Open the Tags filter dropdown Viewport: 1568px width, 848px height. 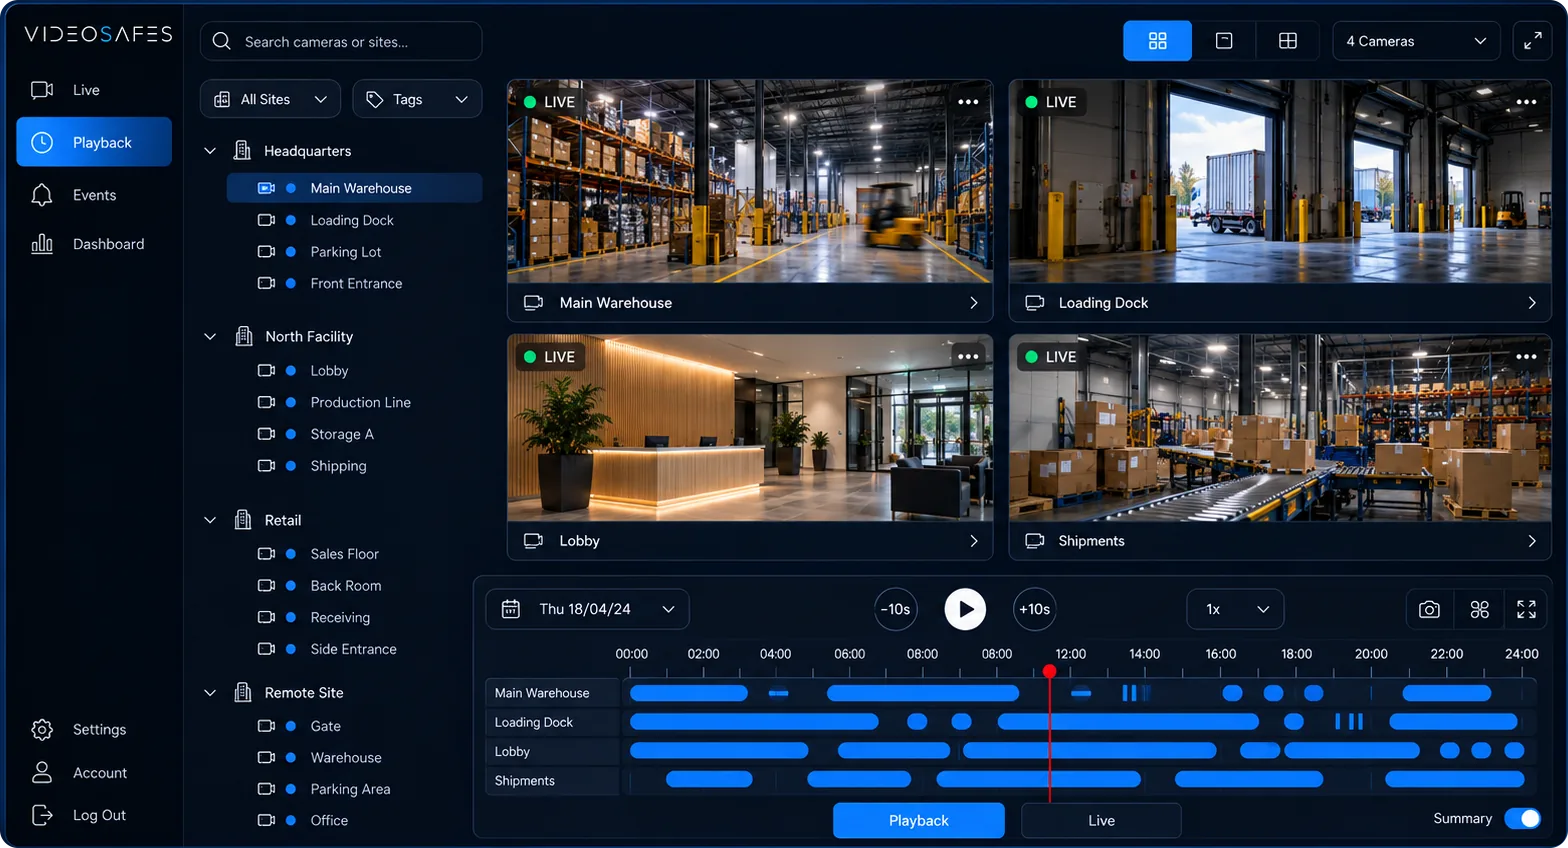pyautogui.click(x=417, y=99)
